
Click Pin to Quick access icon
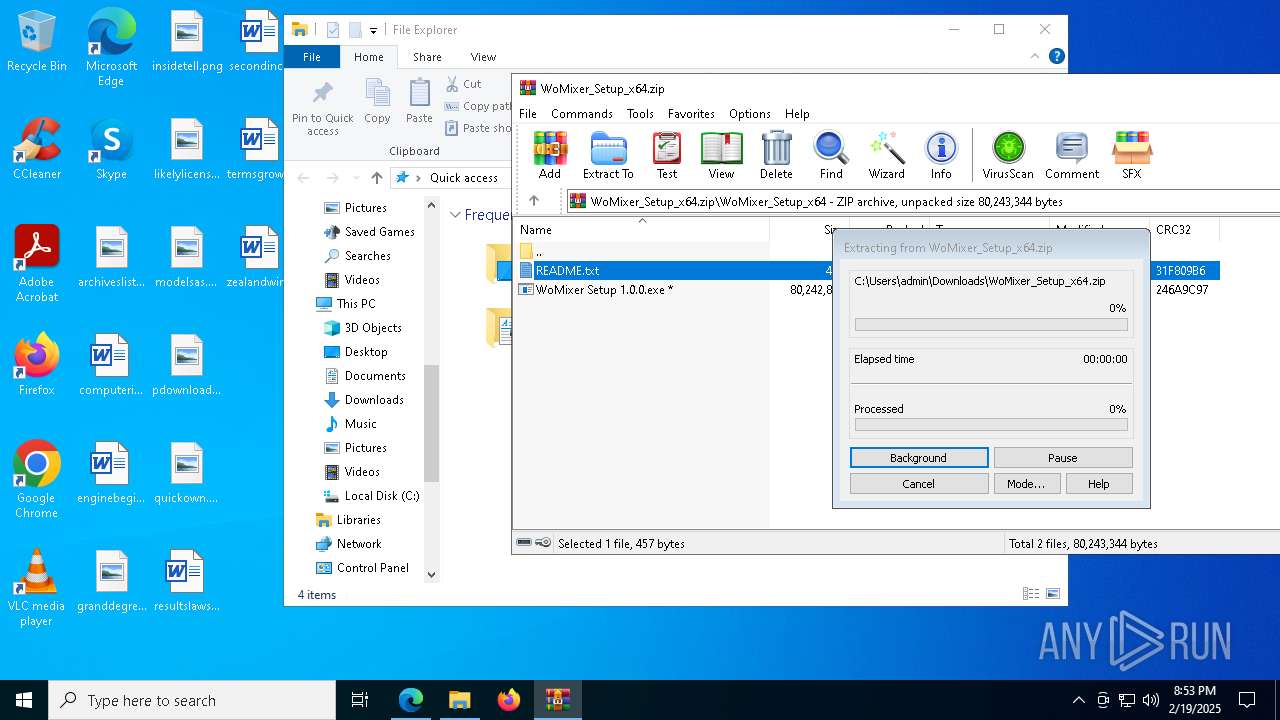(x=323, y=108)
